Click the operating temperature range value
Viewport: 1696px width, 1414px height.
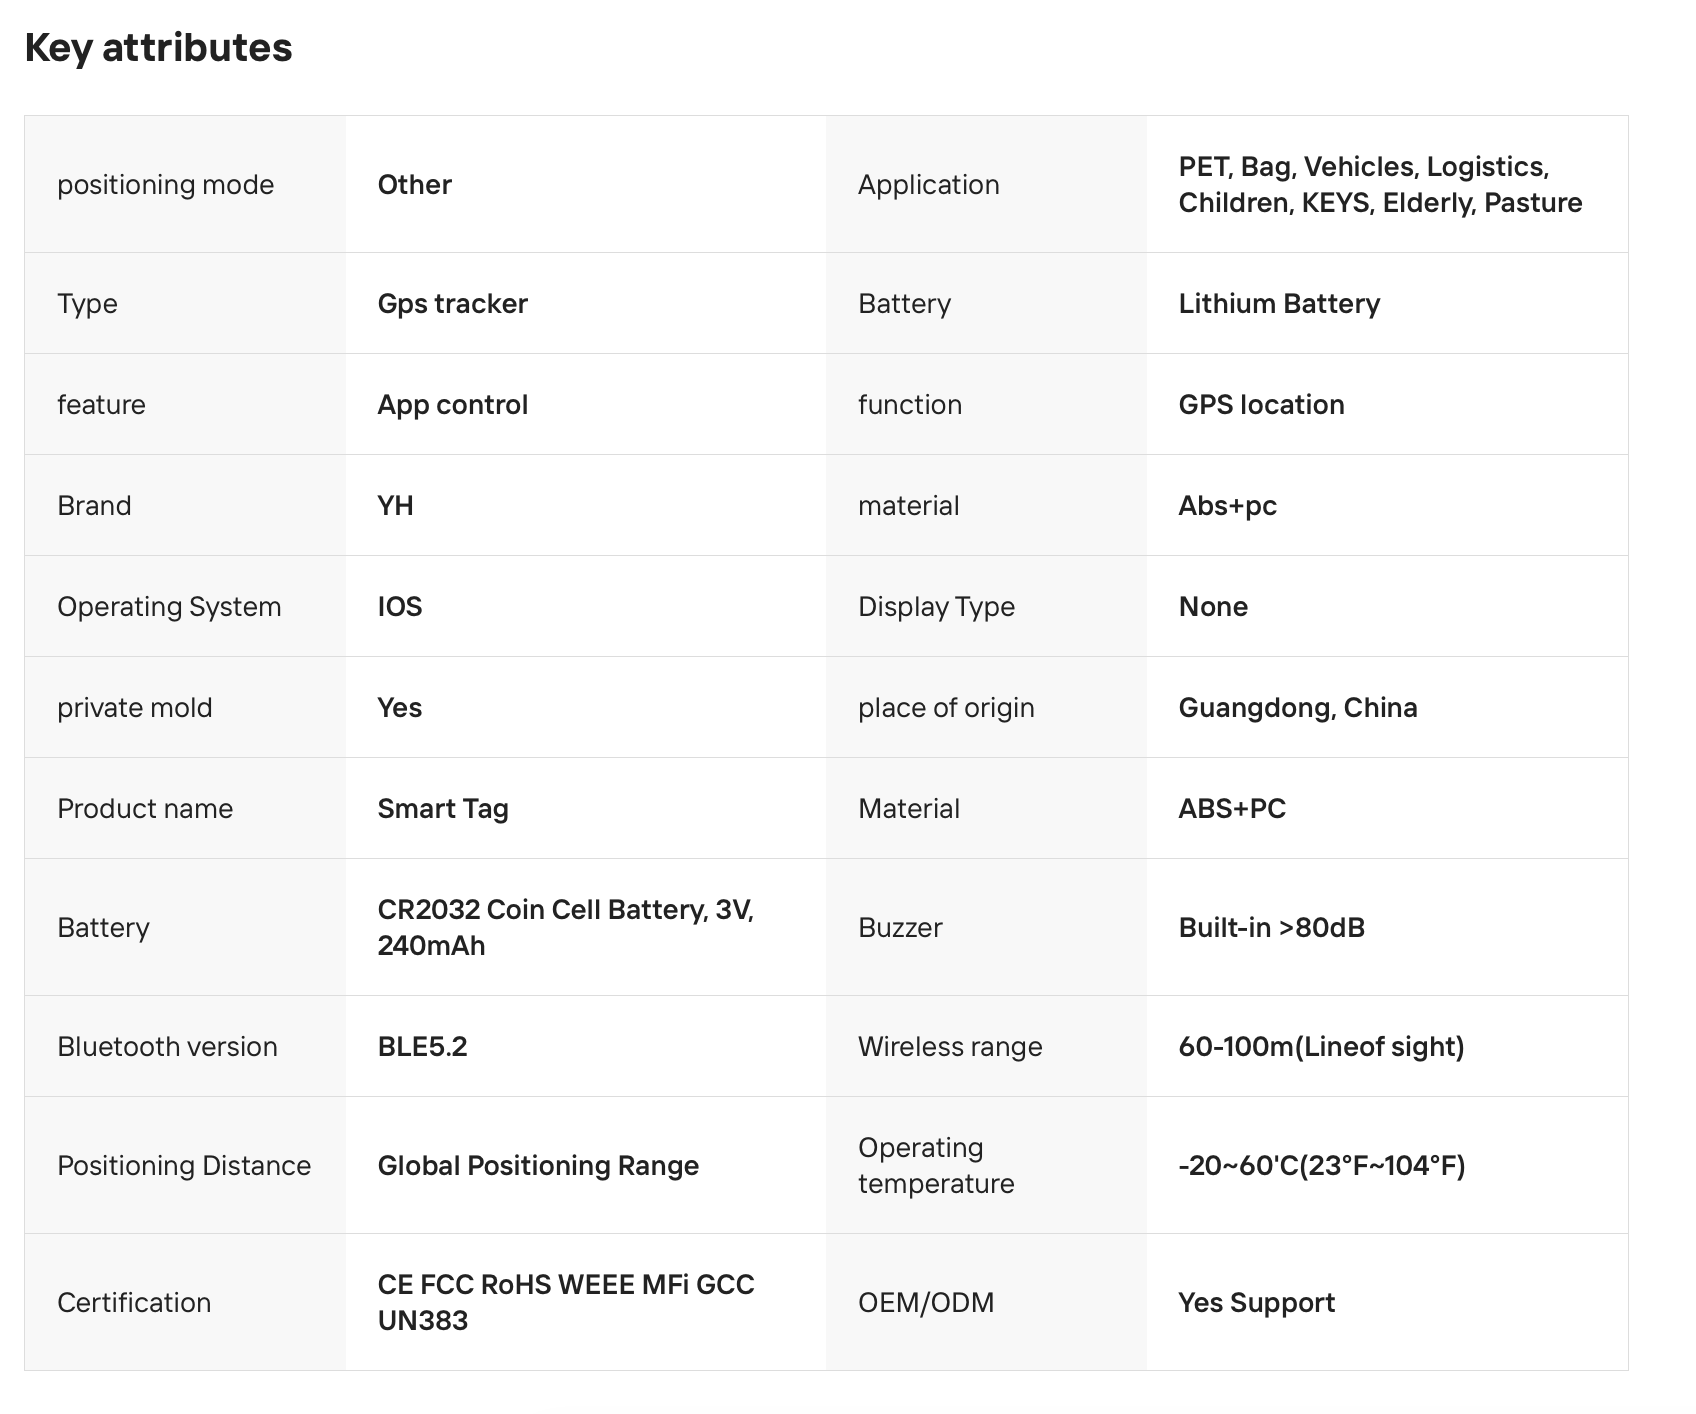1321,1165
